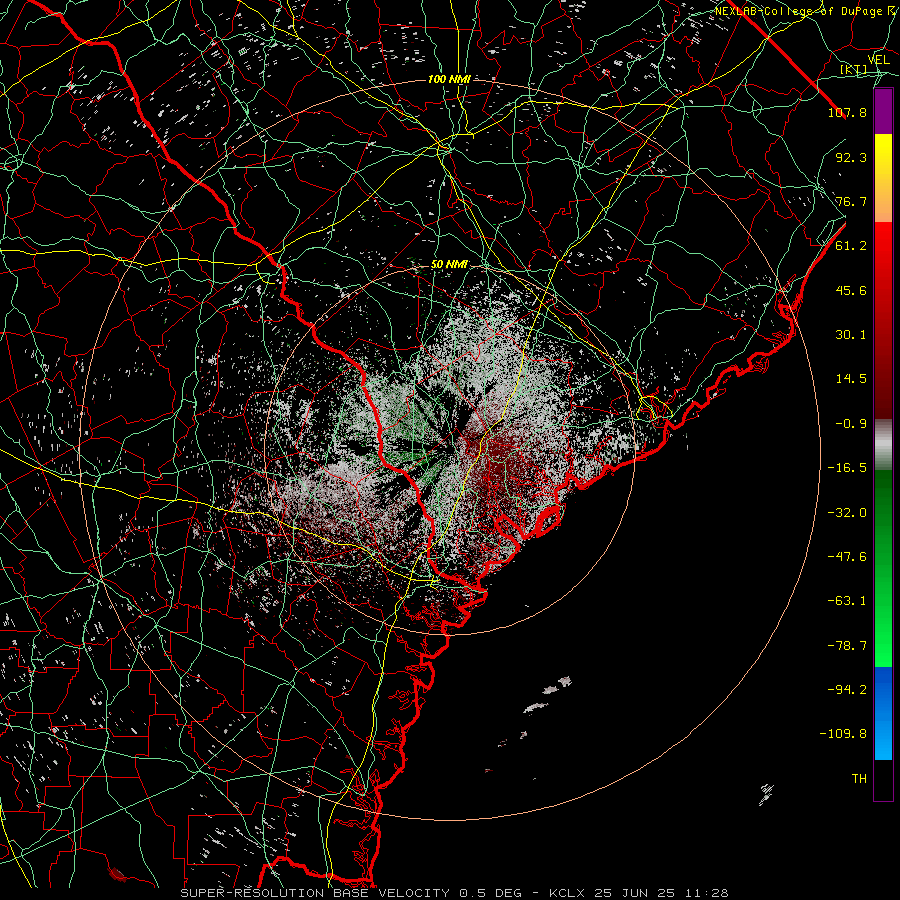Screen dimensions: 900x900
Task: Click the 100 NMI range ring label
Action: pos(449,79)
